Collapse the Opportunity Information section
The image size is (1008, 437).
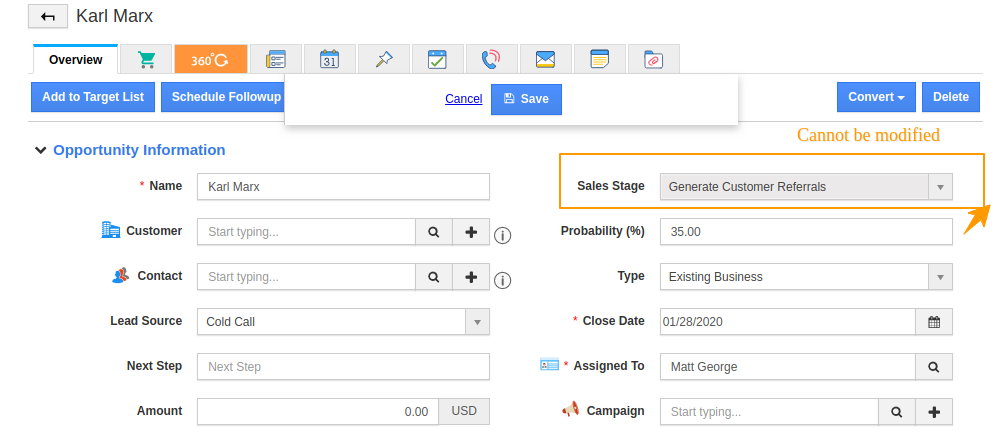tap(40, 151)
